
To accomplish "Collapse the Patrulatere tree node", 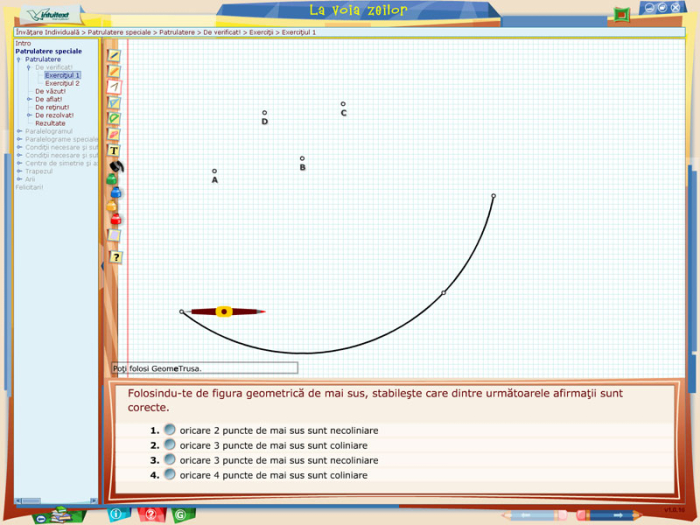I will 19,59.
